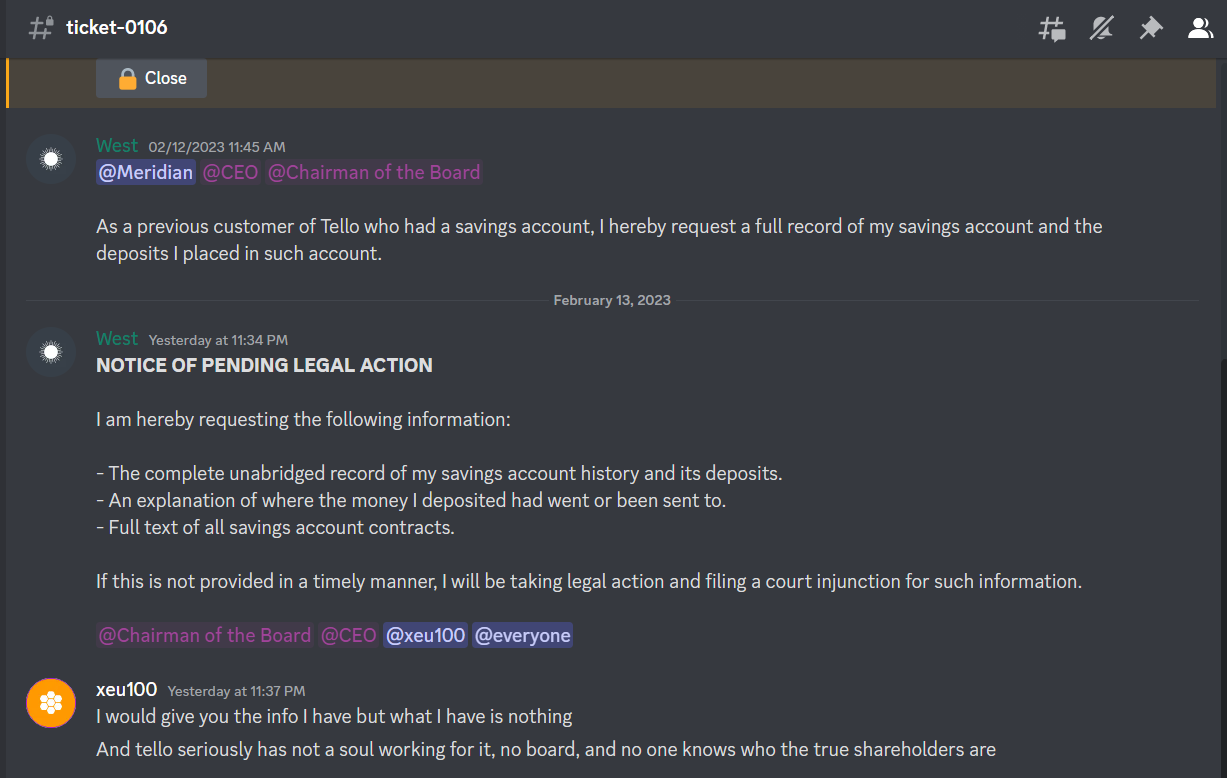
Task: Click the @xeu100 mention
Action: click(426, 635)
